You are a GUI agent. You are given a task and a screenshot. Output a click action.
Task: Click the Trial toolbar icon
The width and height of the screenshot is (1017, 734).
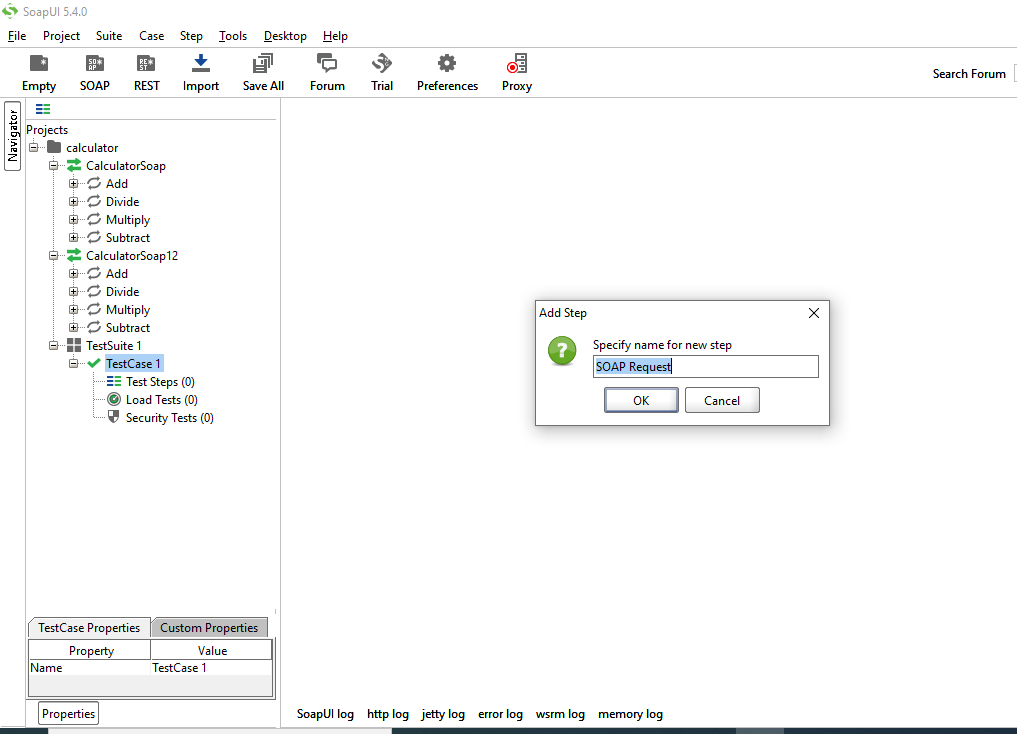click(382, 64)
